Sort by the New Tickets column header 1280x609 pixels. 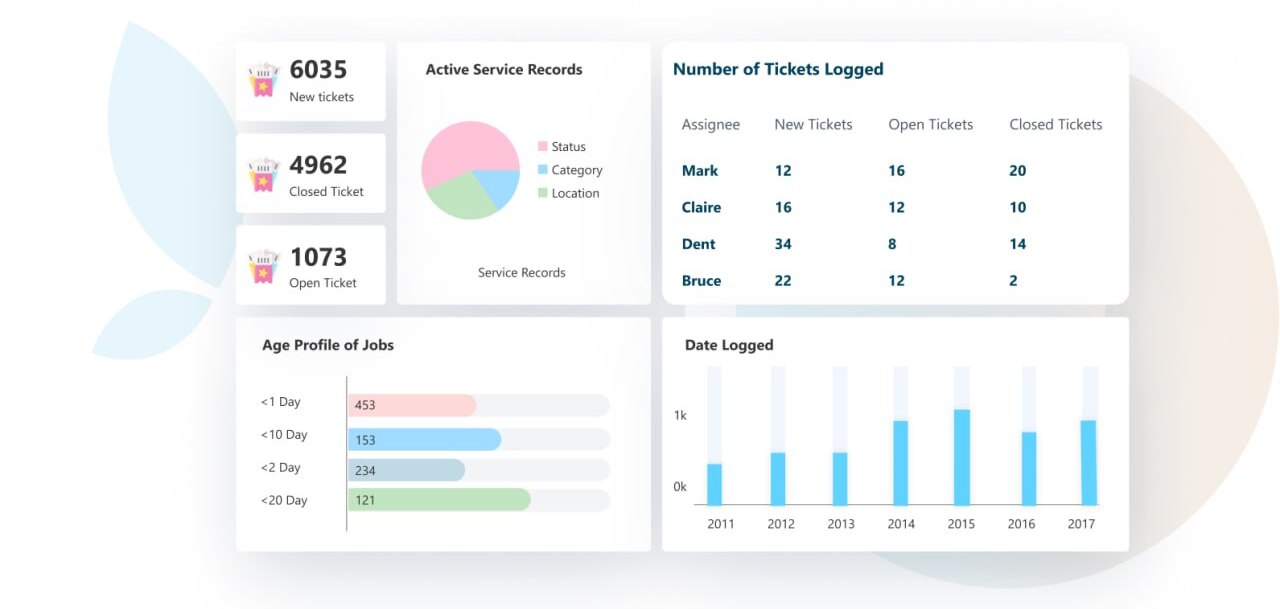[x=813, y=125]
